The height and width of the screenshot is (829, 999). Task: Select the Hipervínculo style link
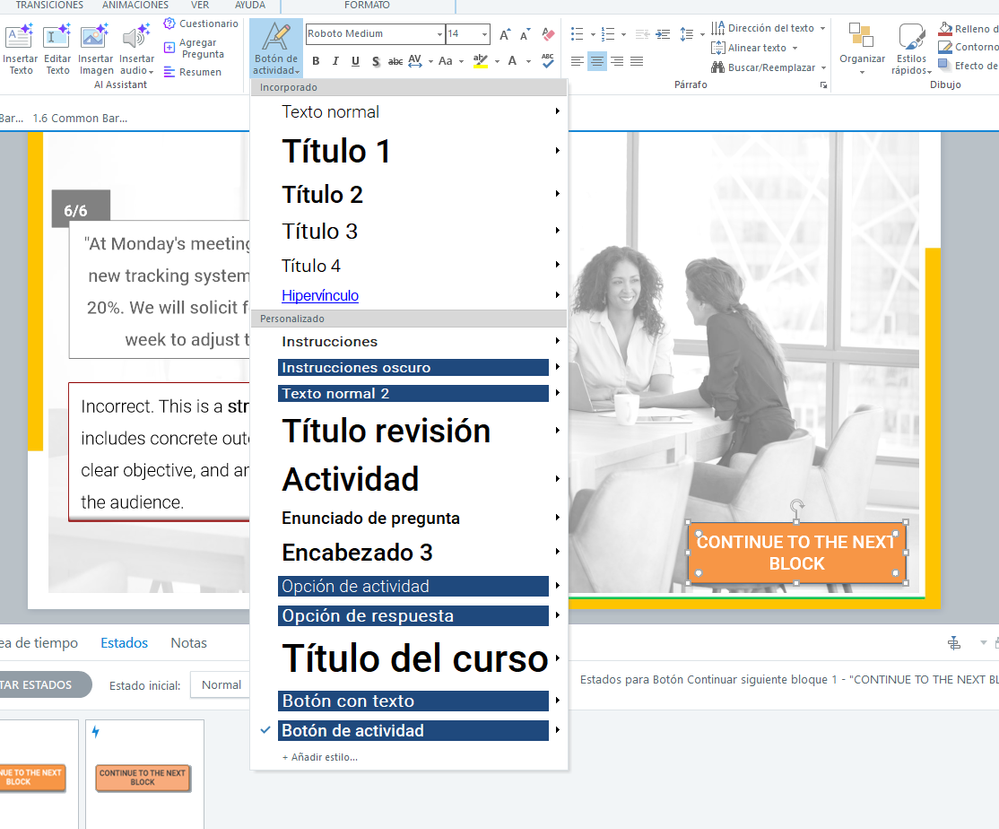[x=320, y=295]
